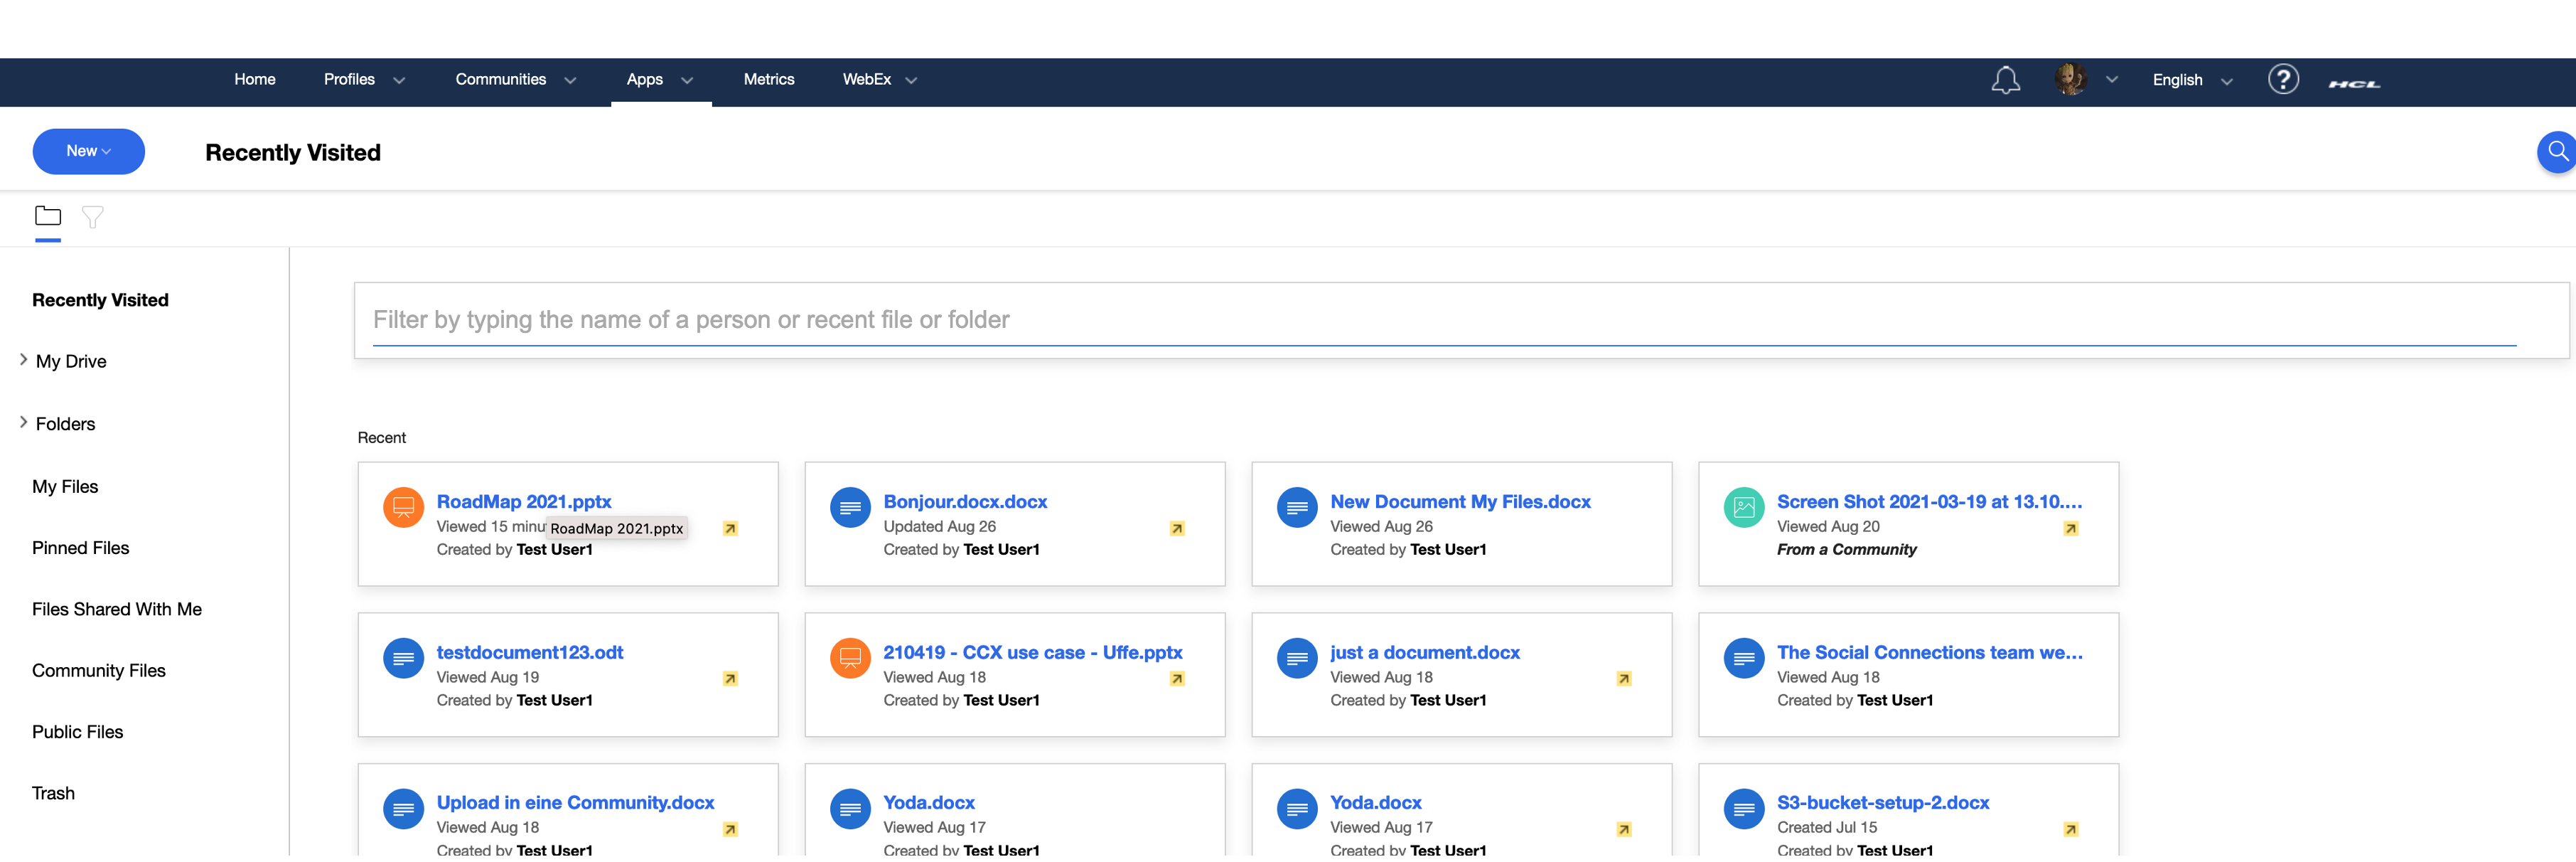The width and height of the screenshot is (2576, 862).
Task: Open Metrics in navigation bar
Action: [x=769, y=80]
